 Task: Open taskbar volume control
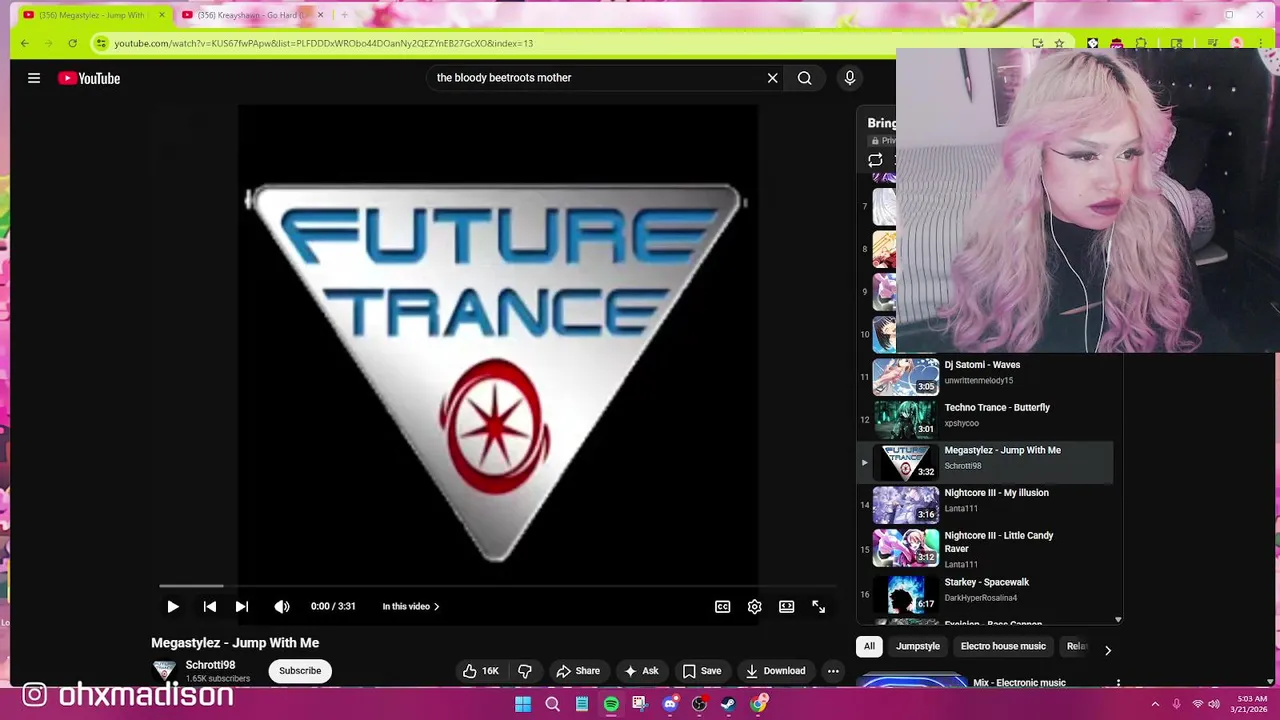pos(1214,704)
